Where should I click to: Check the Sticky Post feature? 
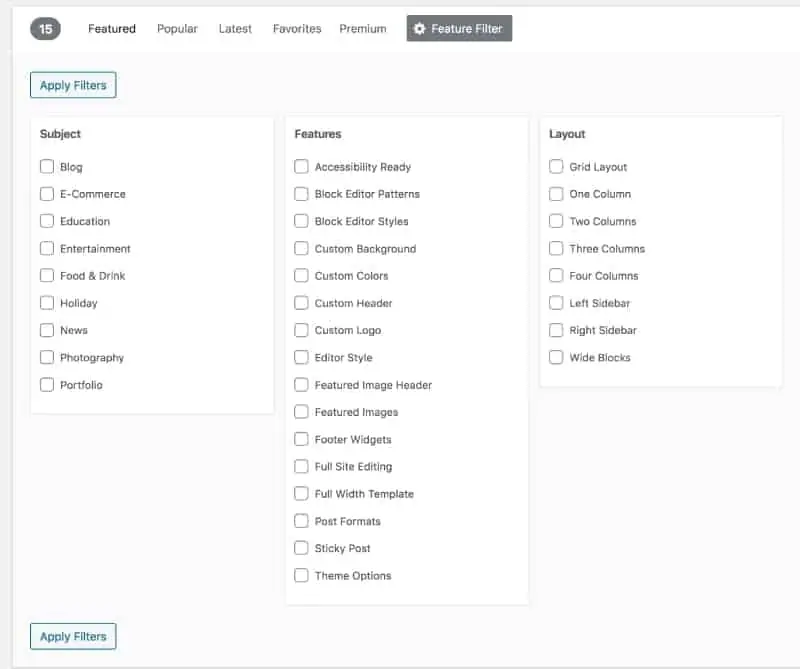(301, 548)
